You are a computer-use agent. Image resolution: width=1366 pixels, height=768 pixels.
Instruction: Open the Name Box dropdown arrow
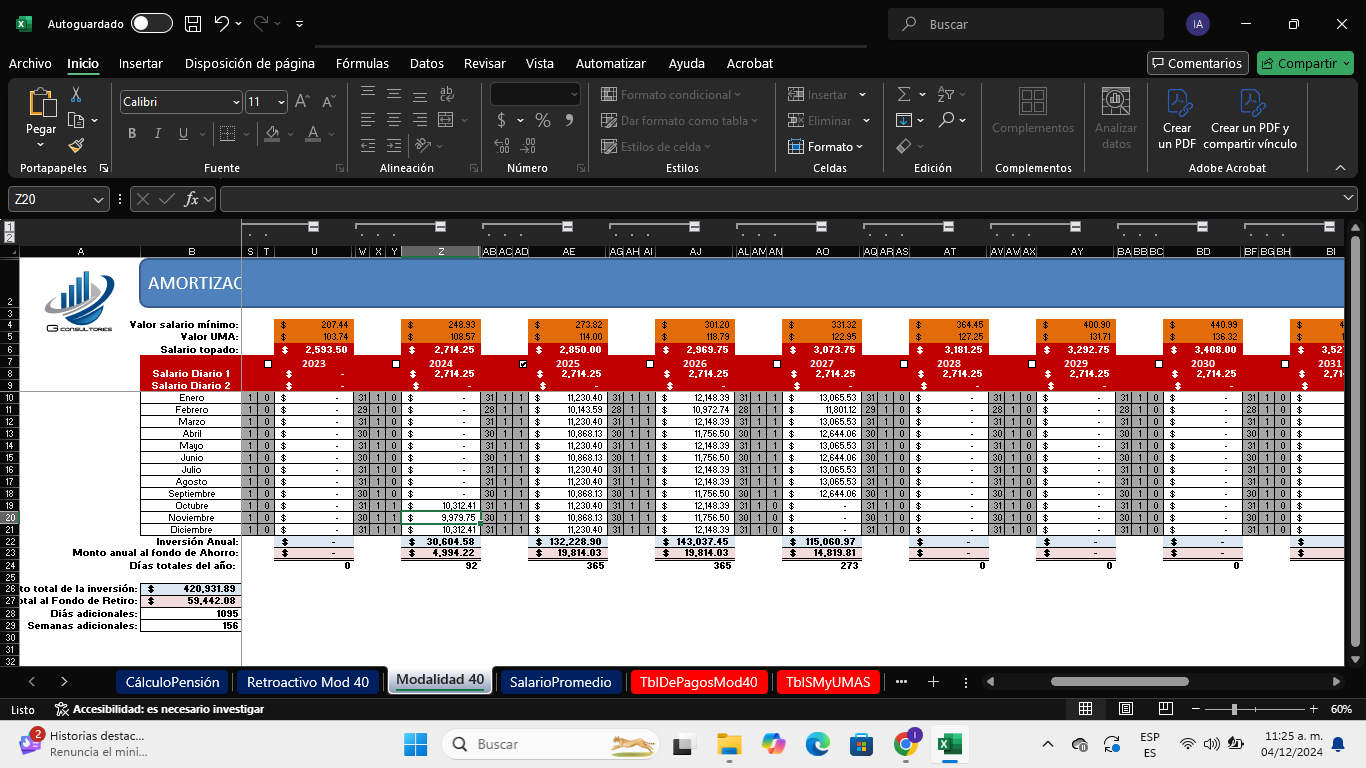click(98, 199)
